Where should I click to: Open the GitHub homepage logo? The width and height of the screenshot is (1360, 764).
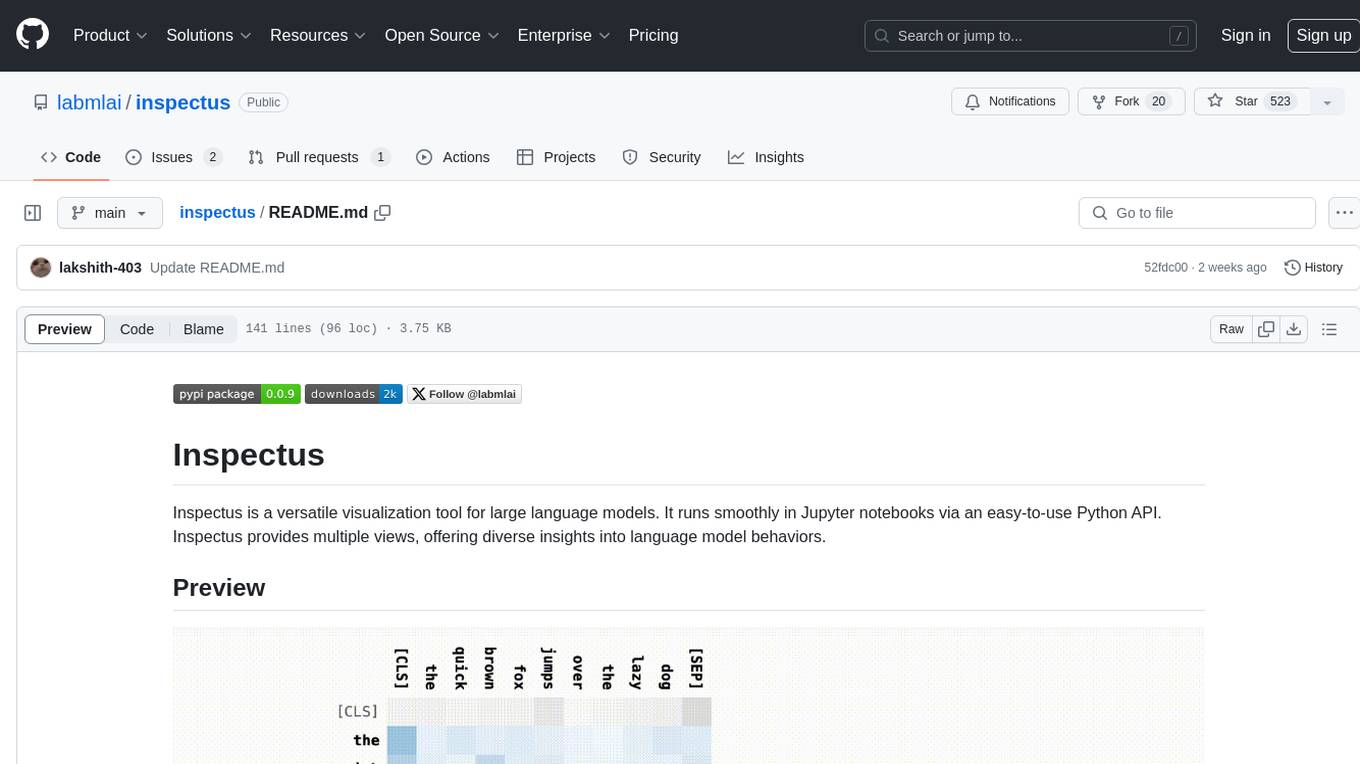(x=32, y=35)
